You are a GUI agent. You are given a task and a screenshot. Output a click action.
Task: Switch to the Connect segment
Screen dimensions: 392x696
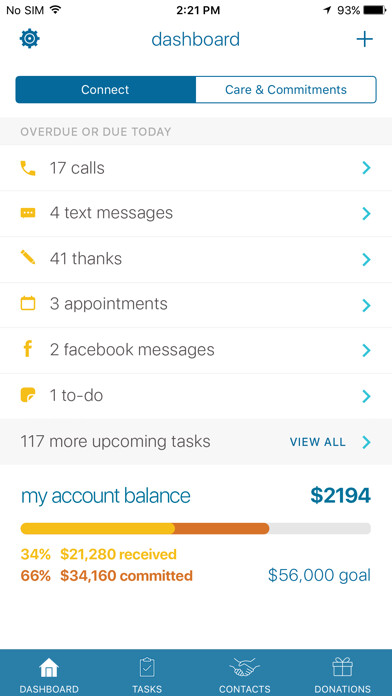[x=105, y=90]
